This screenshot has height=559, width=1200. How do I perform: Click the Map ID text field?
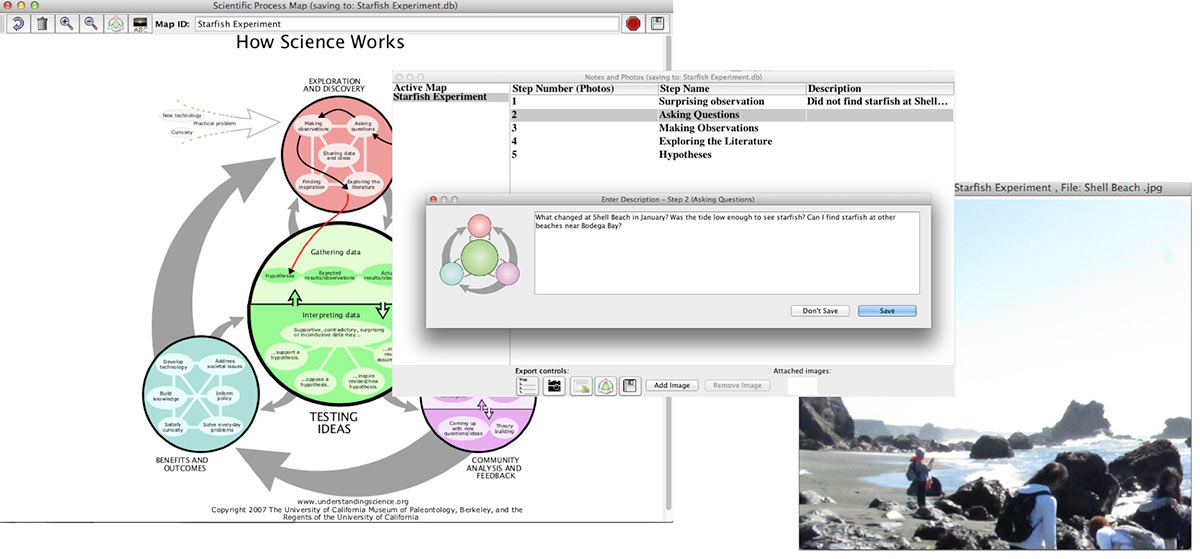406,23
